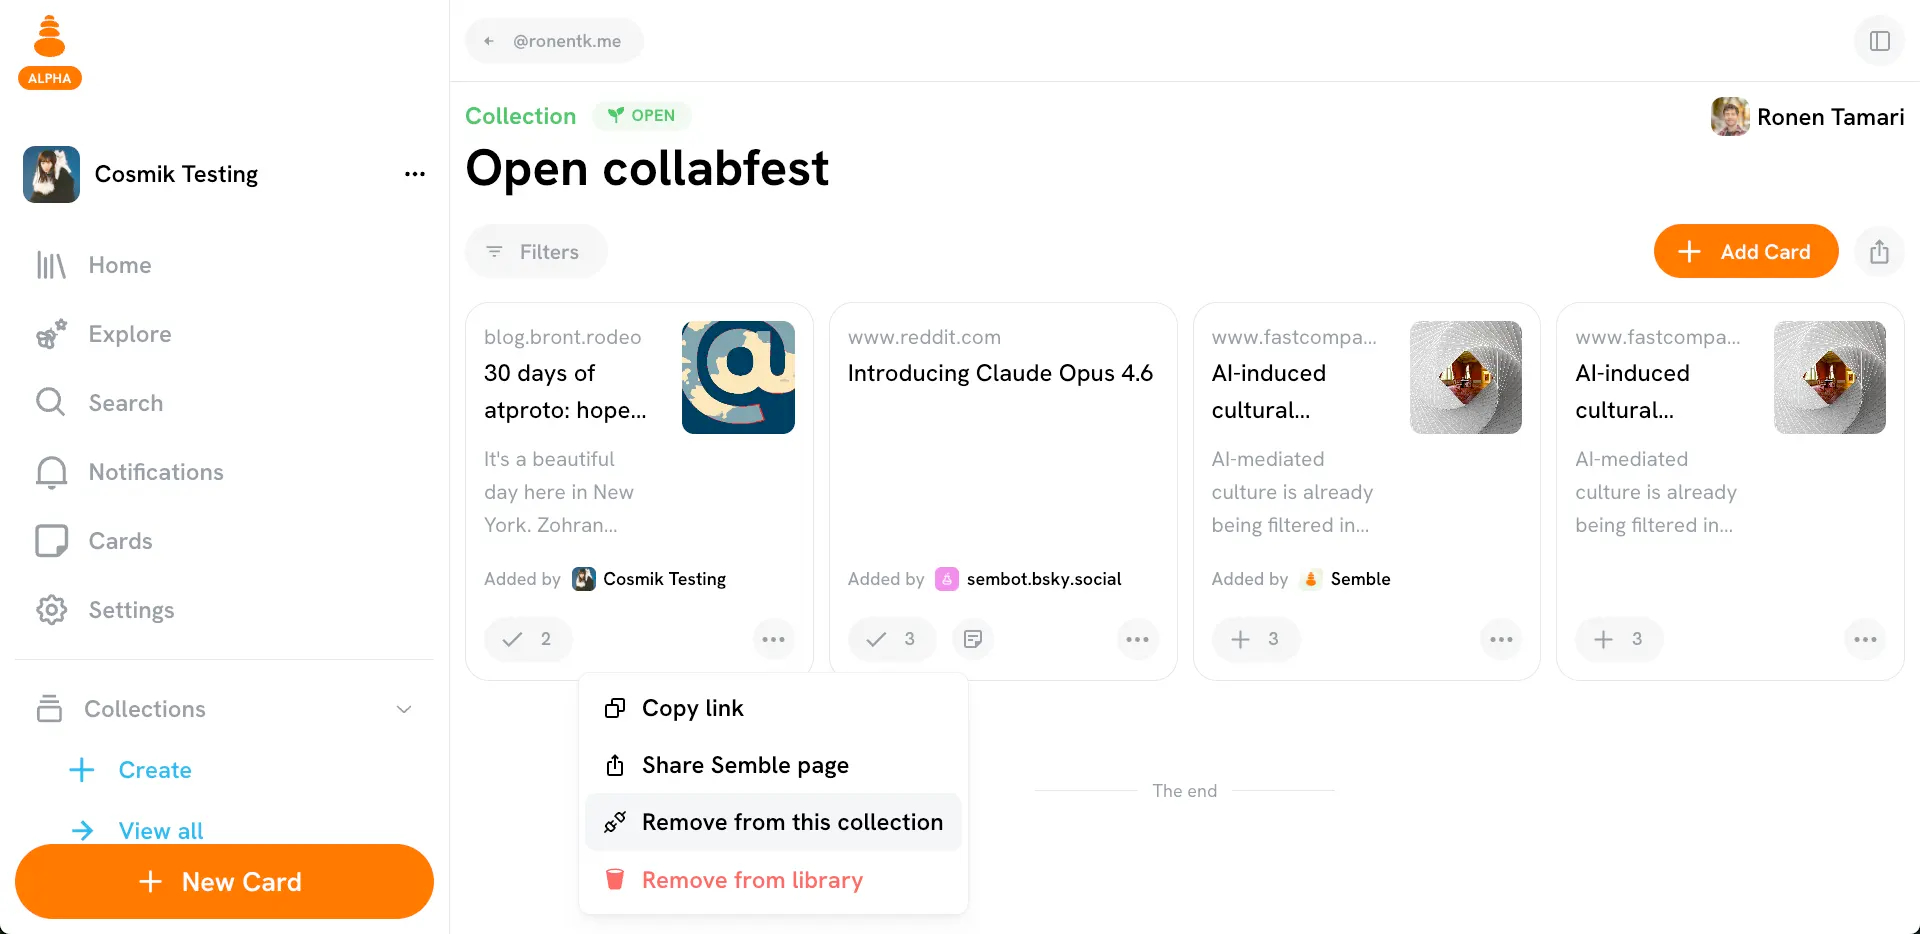Open Cosmik Testing account options menu

[x=414, y=174]
